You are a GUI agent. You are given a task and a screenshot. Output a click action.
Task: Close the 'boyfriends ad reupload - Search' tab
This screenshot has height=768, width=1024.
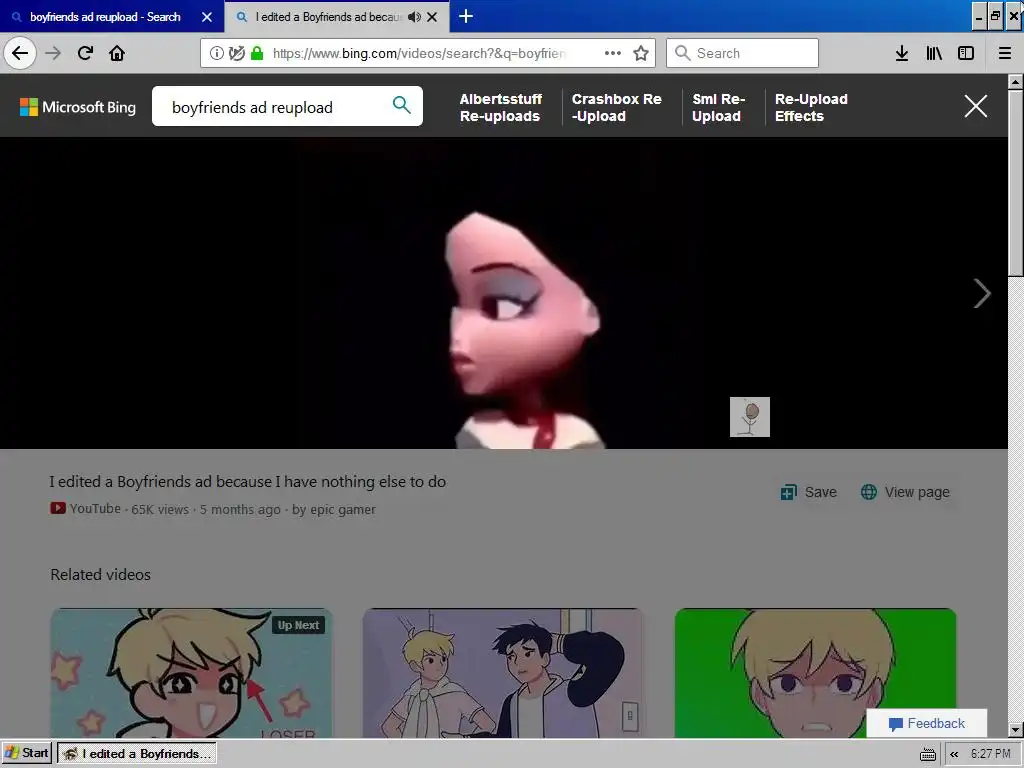click(x=207, y=17)
